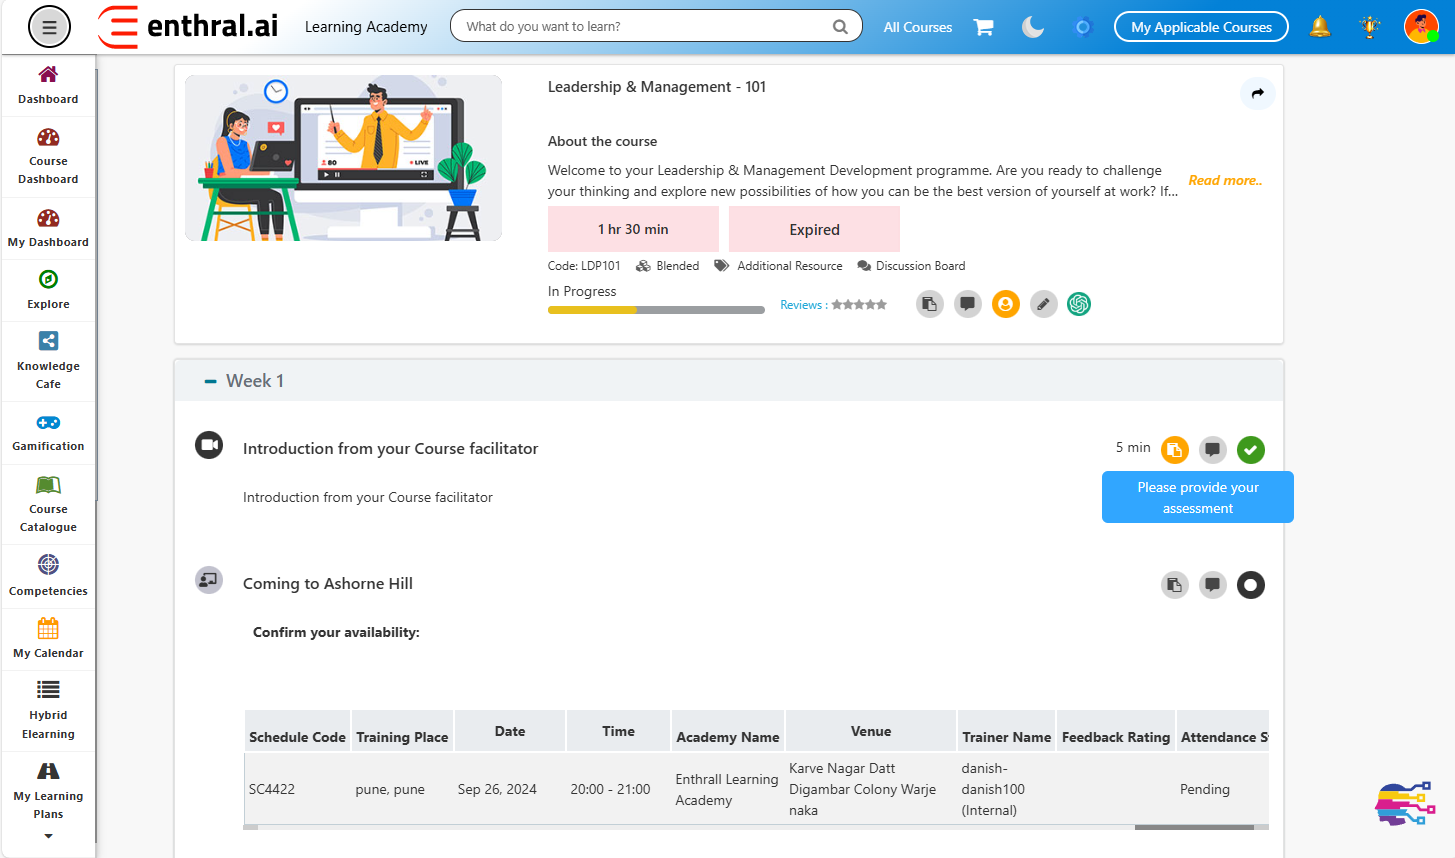Share the Leadership & Management course via arrow icon

click(x=1257, y=92)
